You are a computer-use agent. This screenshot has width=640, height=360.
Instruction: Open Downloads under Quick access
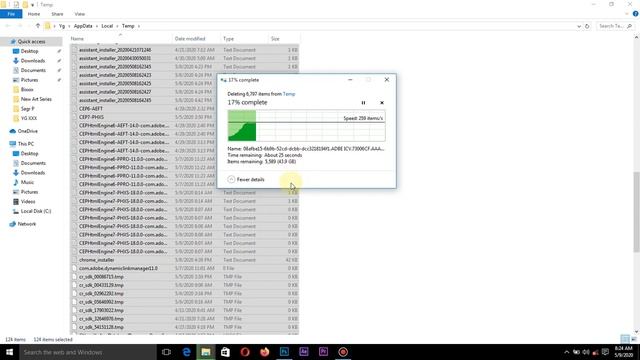(33, 61)
